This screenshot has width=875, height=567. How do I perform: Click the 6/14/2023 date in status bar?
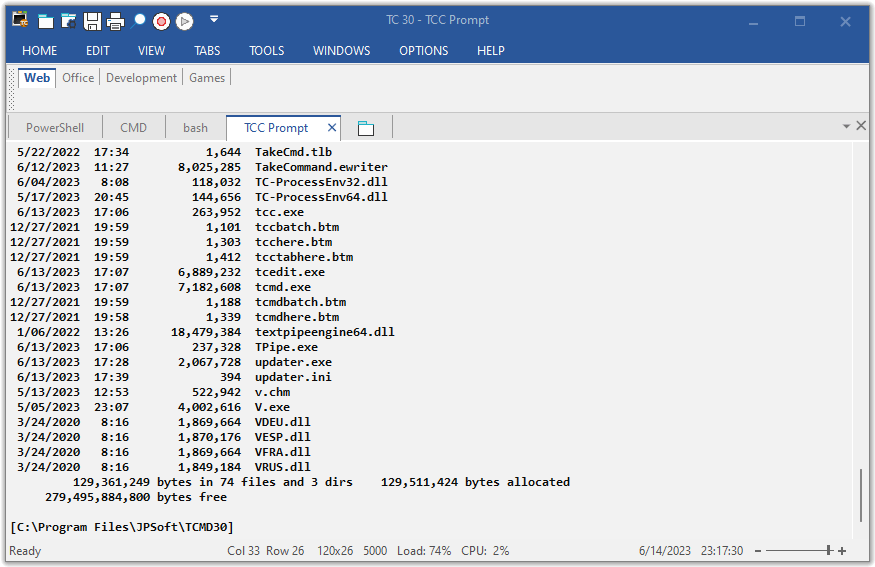[x=665, y=551]
